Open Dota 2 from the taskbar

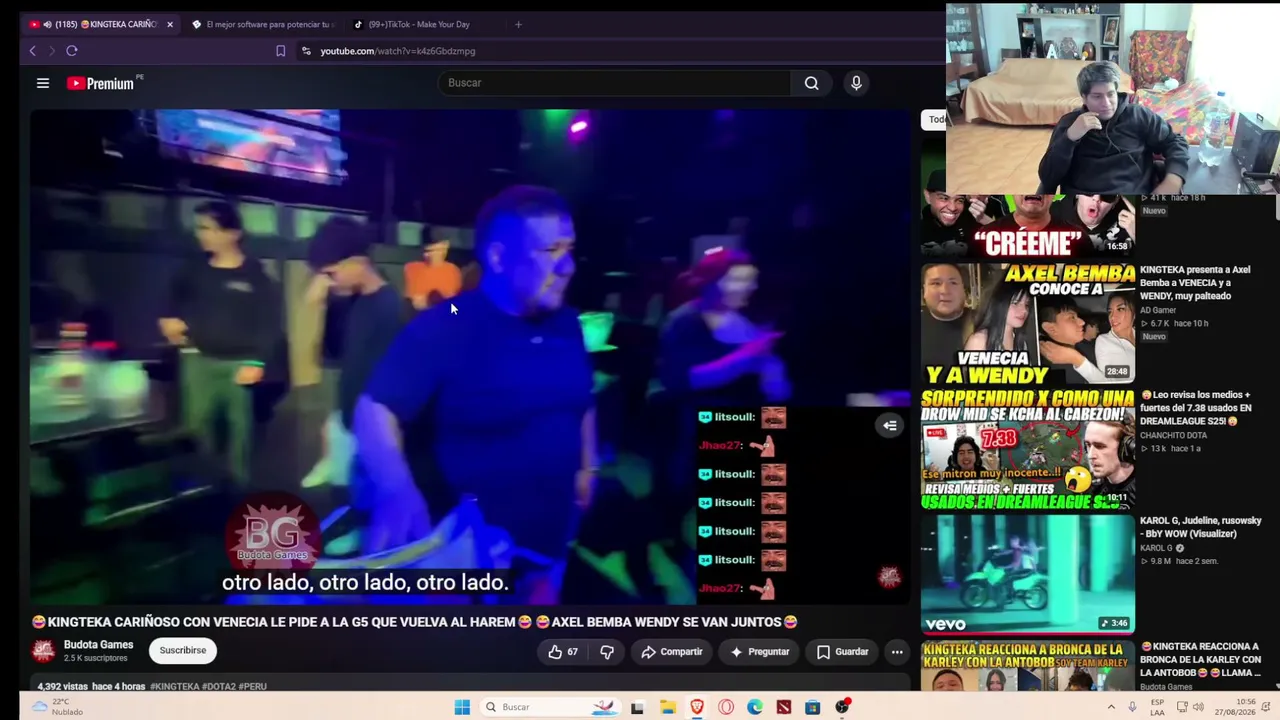coord(784,707)
